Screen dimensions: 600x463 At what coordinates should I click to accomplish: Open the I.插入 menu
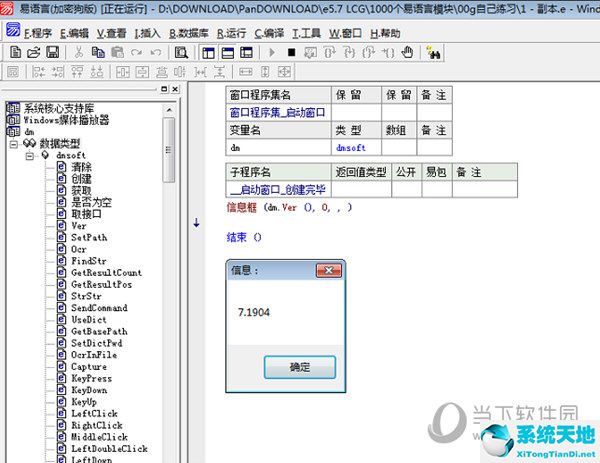[147, 34]
